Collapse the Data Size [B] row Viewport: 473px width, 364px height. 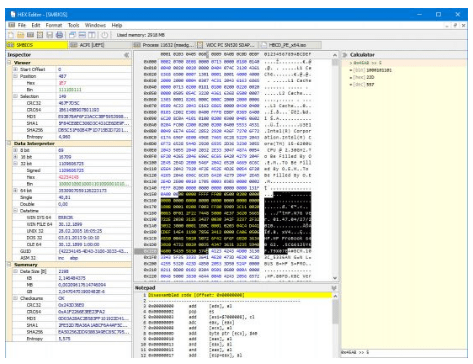[x=15, y=271]
